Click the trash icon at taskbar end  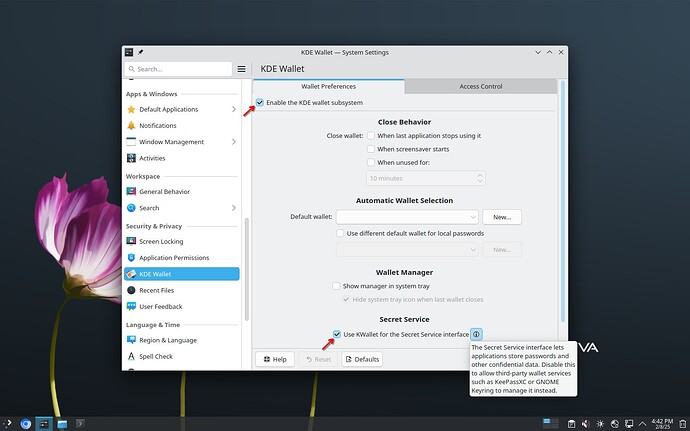(x=683, y=424)
